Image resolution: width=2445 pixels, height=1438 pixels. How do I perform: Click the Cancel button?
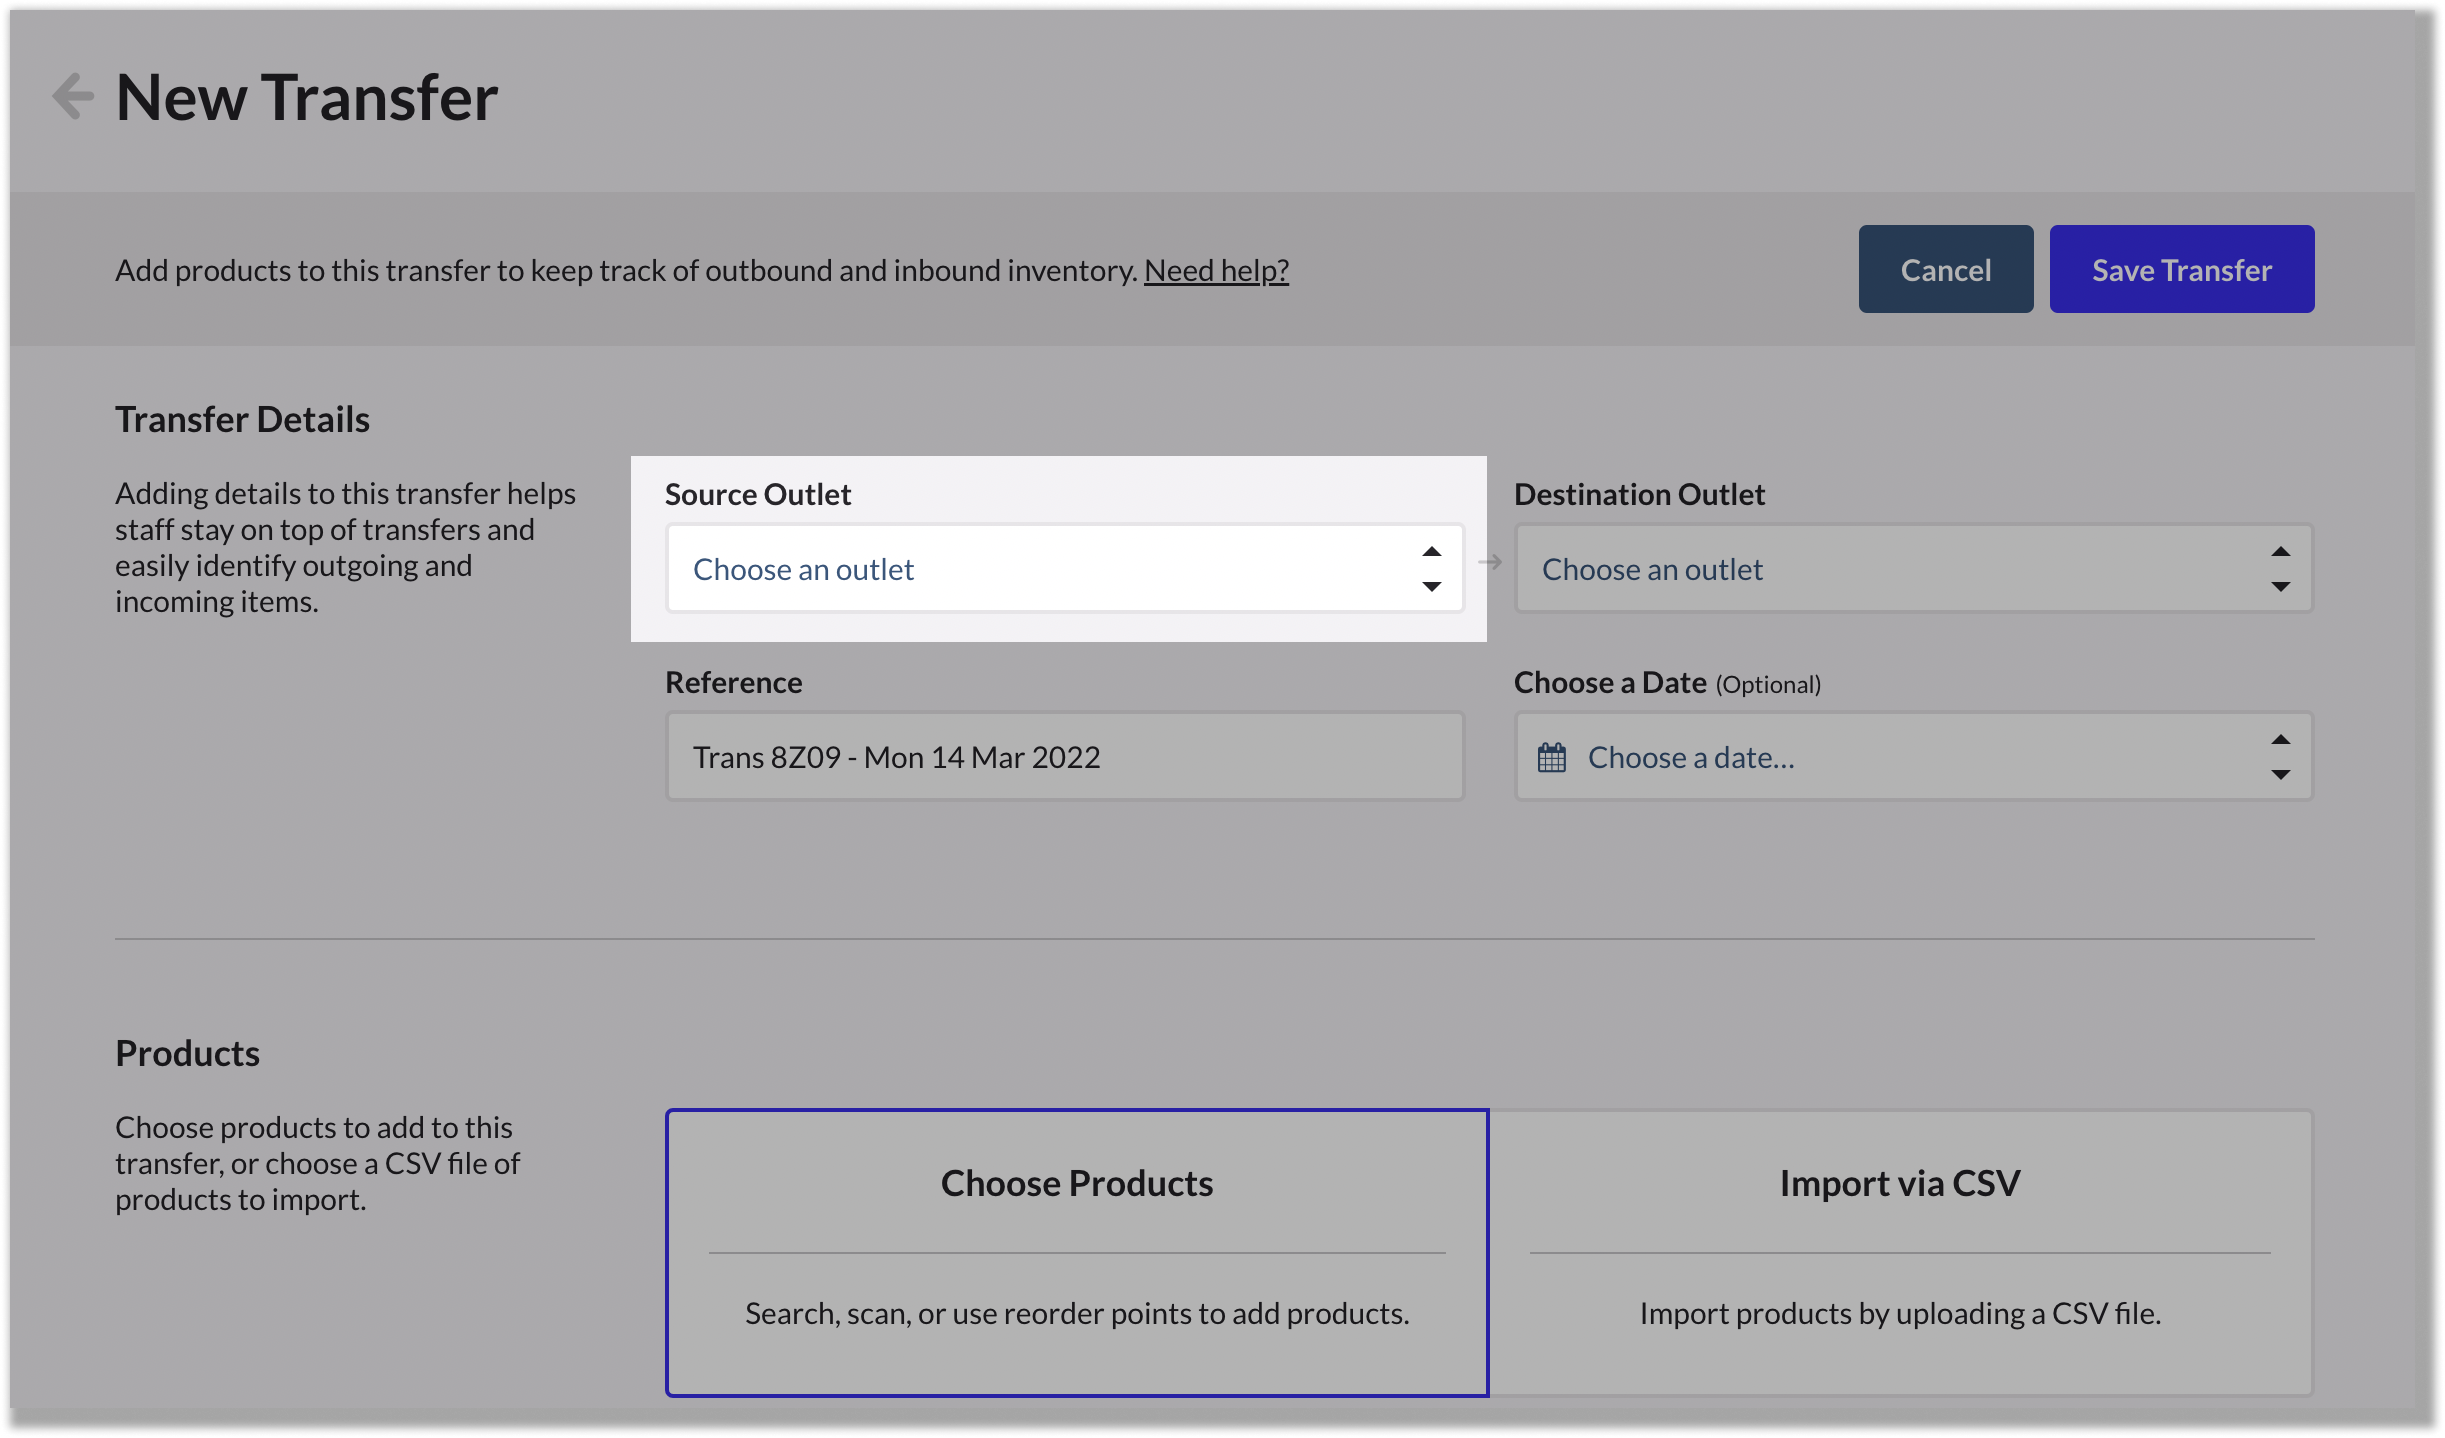[1945, 268]
